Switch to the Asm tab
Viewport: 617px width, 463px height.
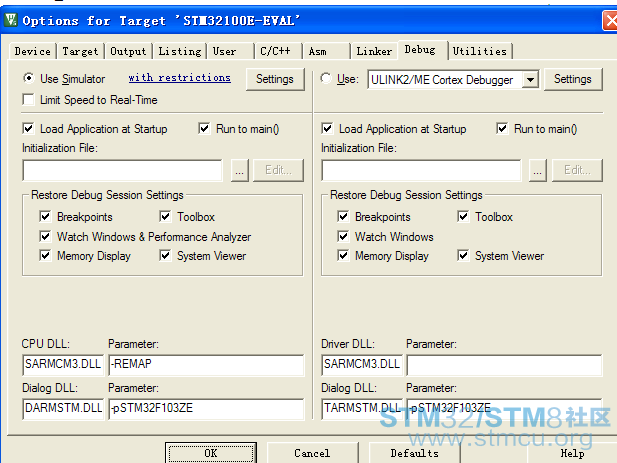[327, 51]
